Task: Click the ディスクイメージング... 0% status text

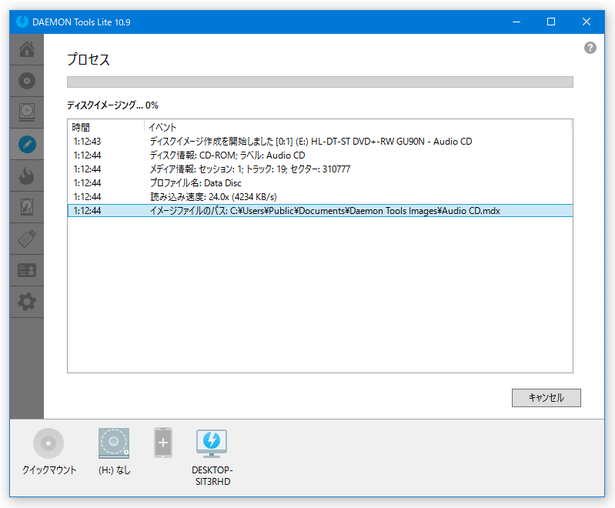Action: click(x=113, y=105)
